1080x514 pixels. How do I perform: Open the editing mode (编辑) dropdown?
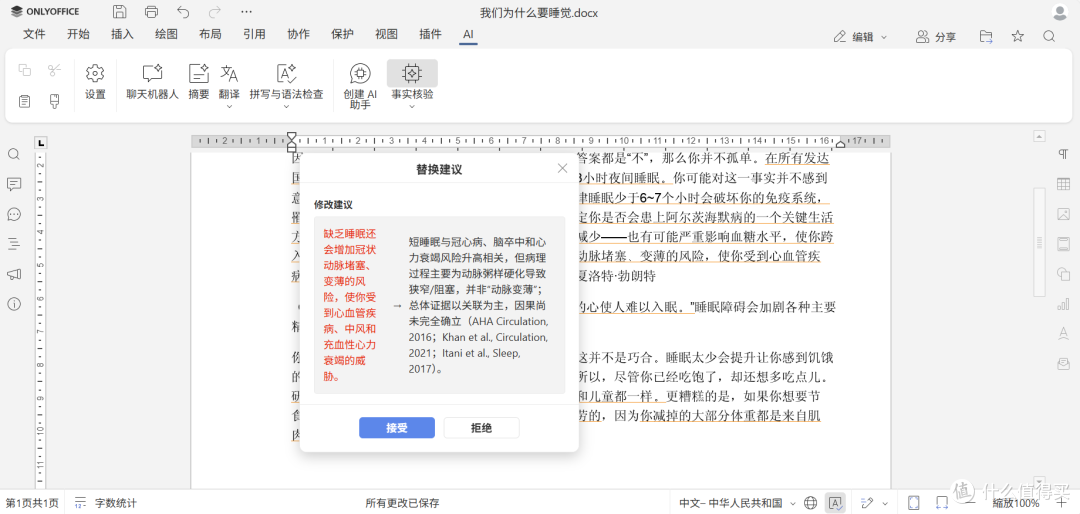(x=861, y=37)
